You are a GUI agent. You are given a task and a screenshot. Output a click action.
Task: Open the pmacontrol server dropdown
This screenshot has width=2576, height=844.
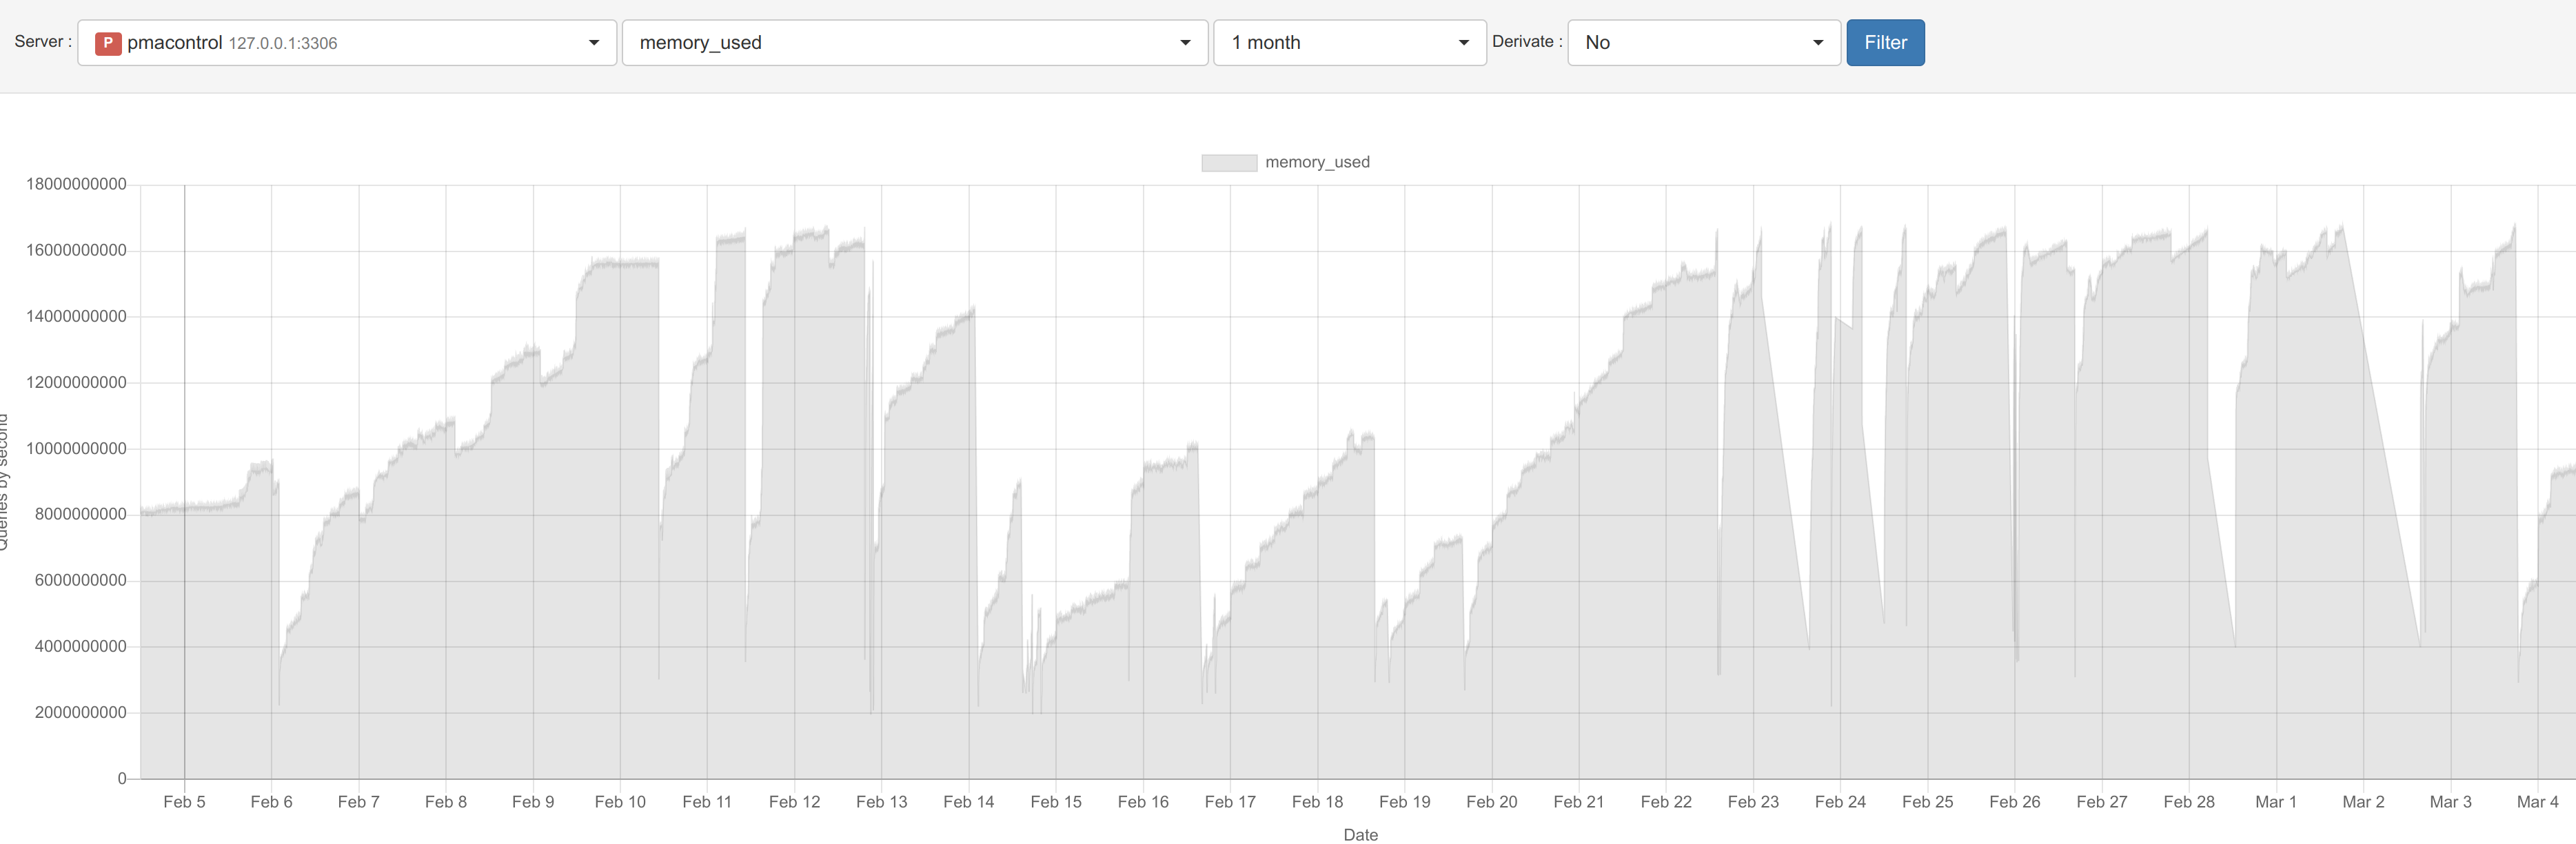(346, 43)
